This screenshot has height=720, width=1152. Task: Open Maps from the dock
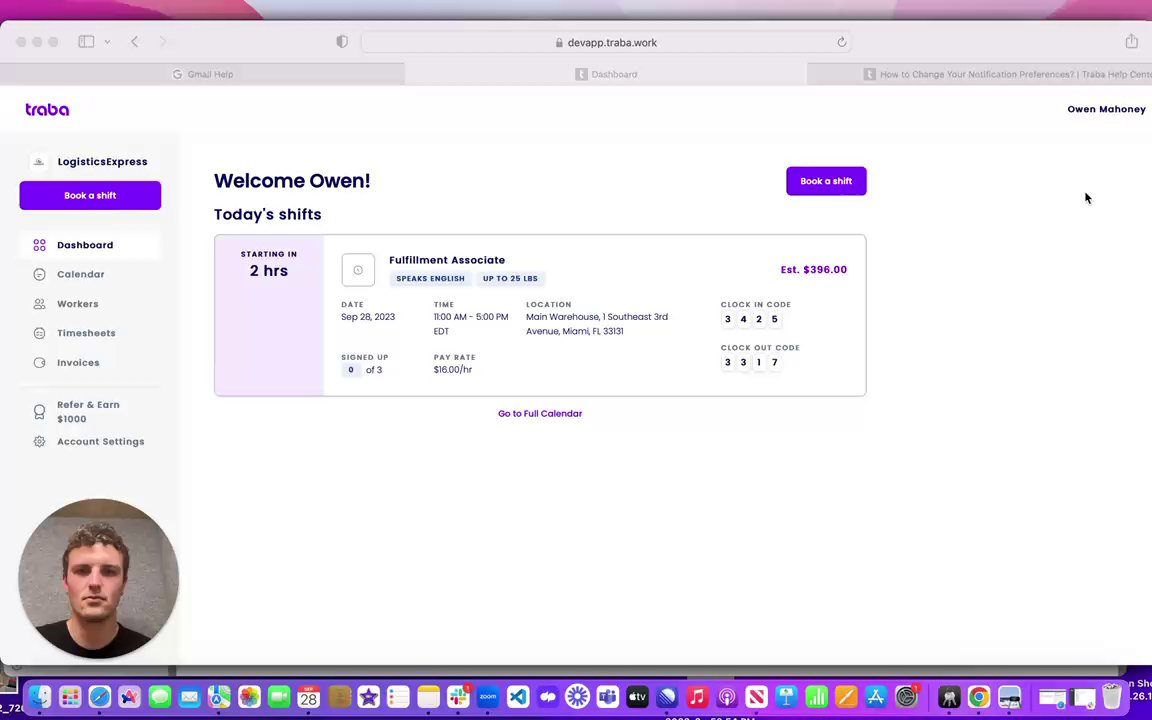pos(220,696)
